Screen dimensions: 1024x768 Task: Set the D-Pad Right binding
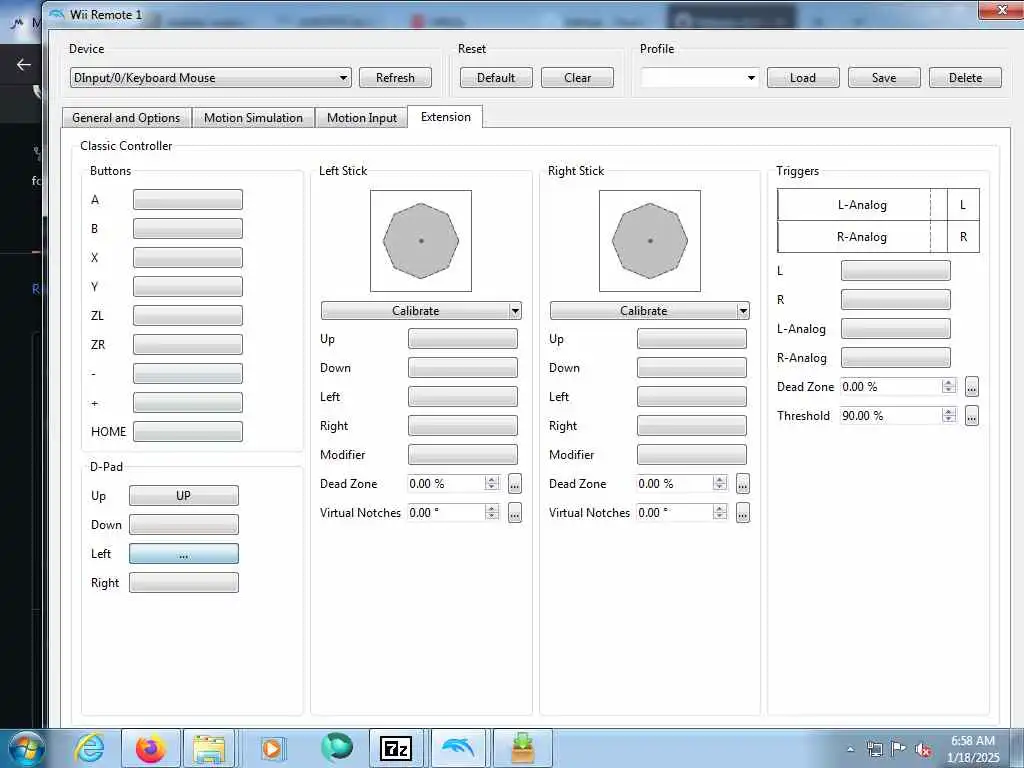(x=184, y=583)
